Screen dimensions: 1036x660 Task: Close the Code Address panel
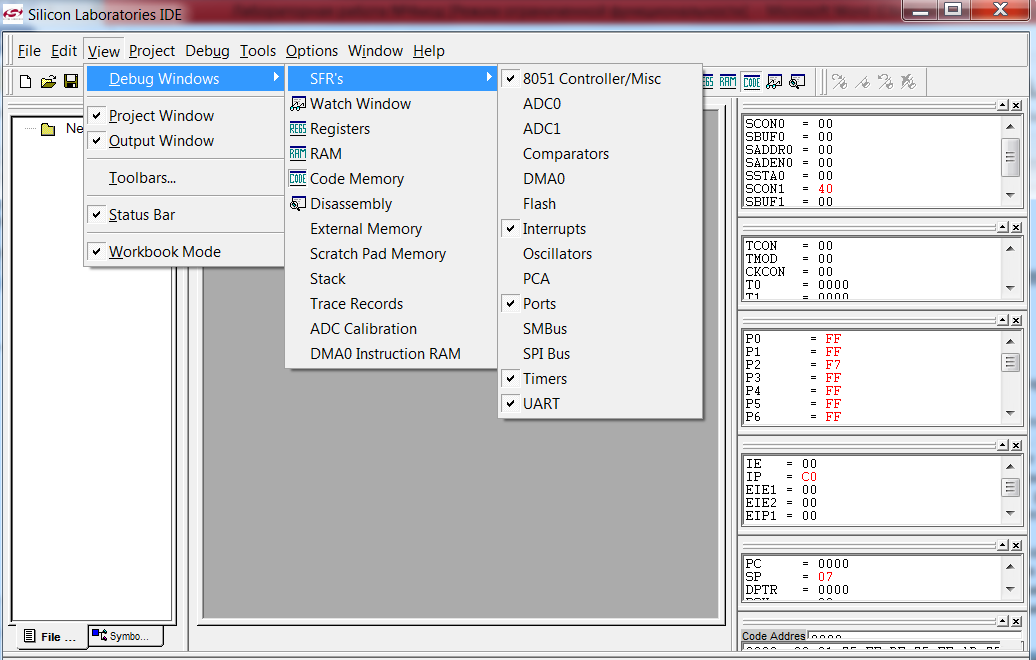pyautogui.click(x=1016, y=622)
